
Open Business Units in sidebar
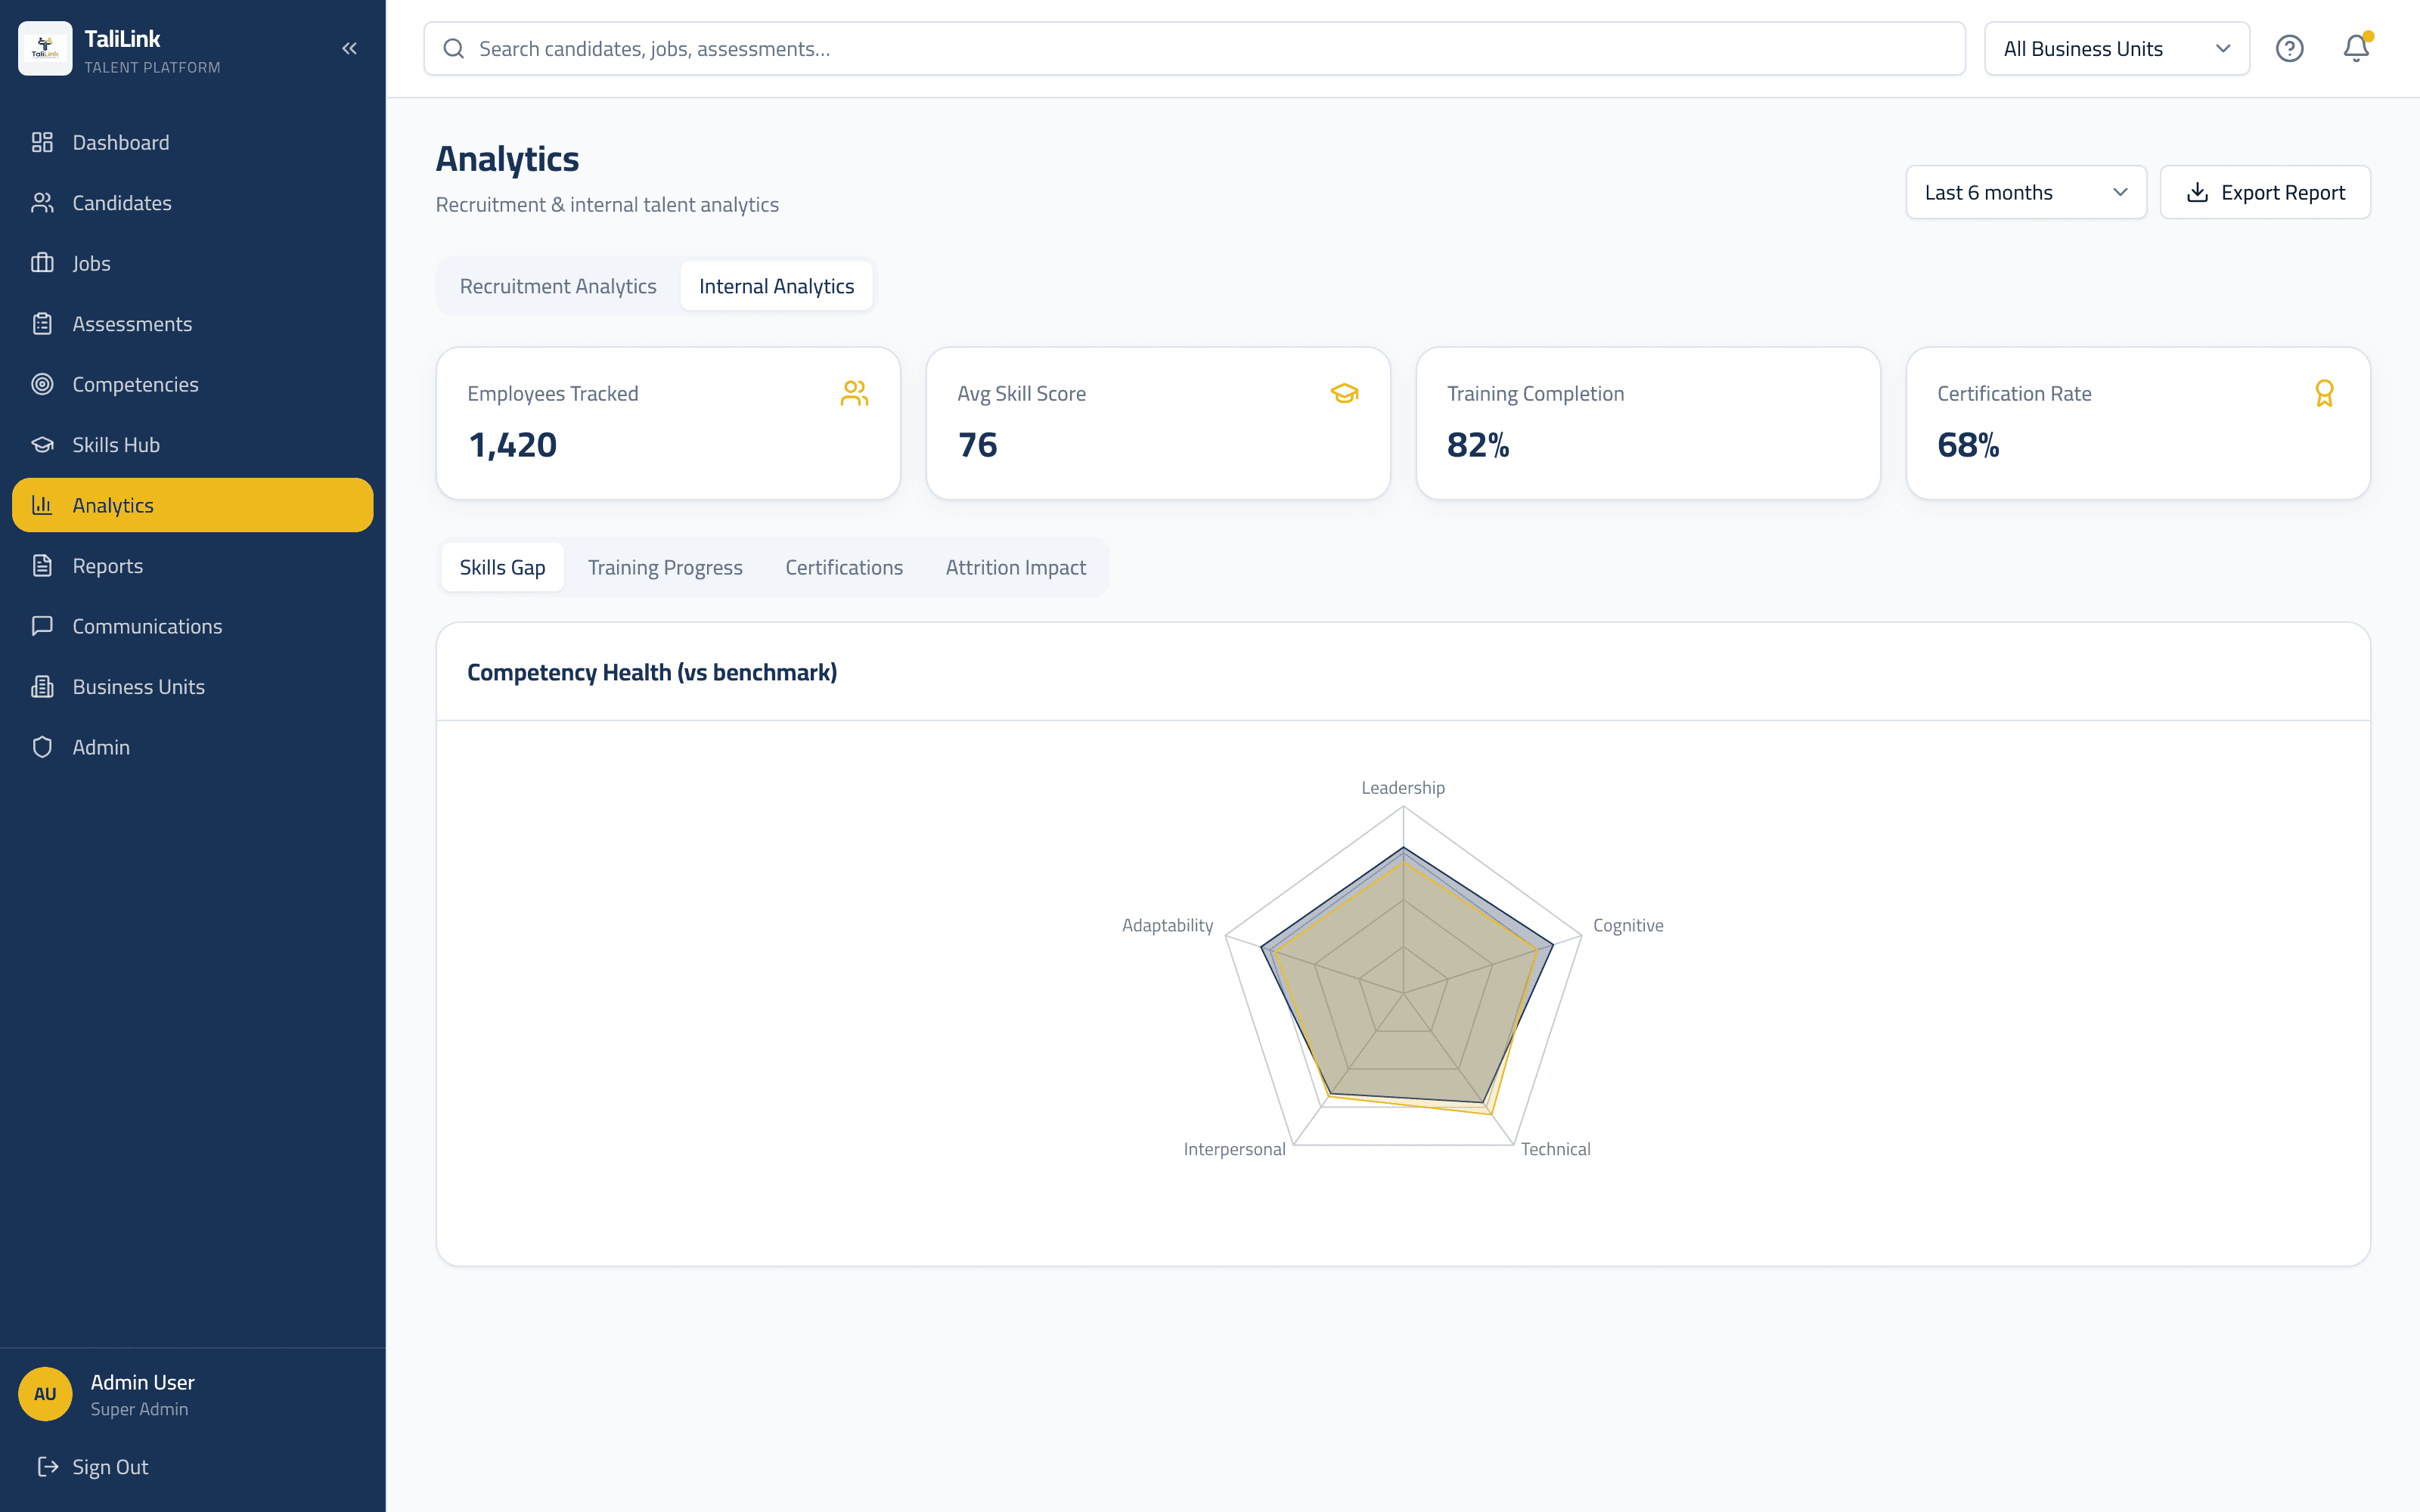pos(193,687)
